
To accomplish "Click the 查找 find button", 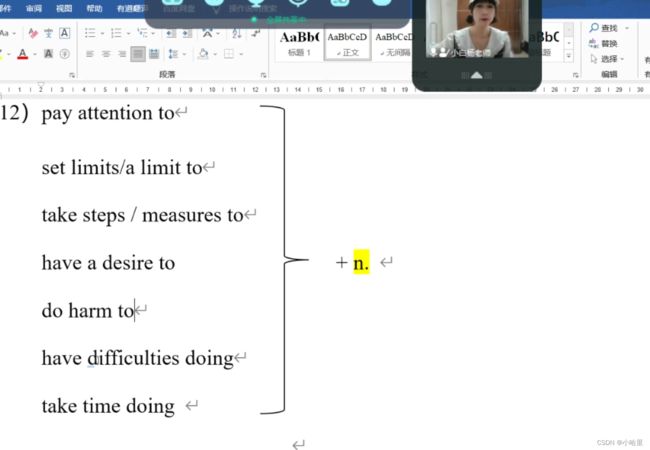I will 605,28.
